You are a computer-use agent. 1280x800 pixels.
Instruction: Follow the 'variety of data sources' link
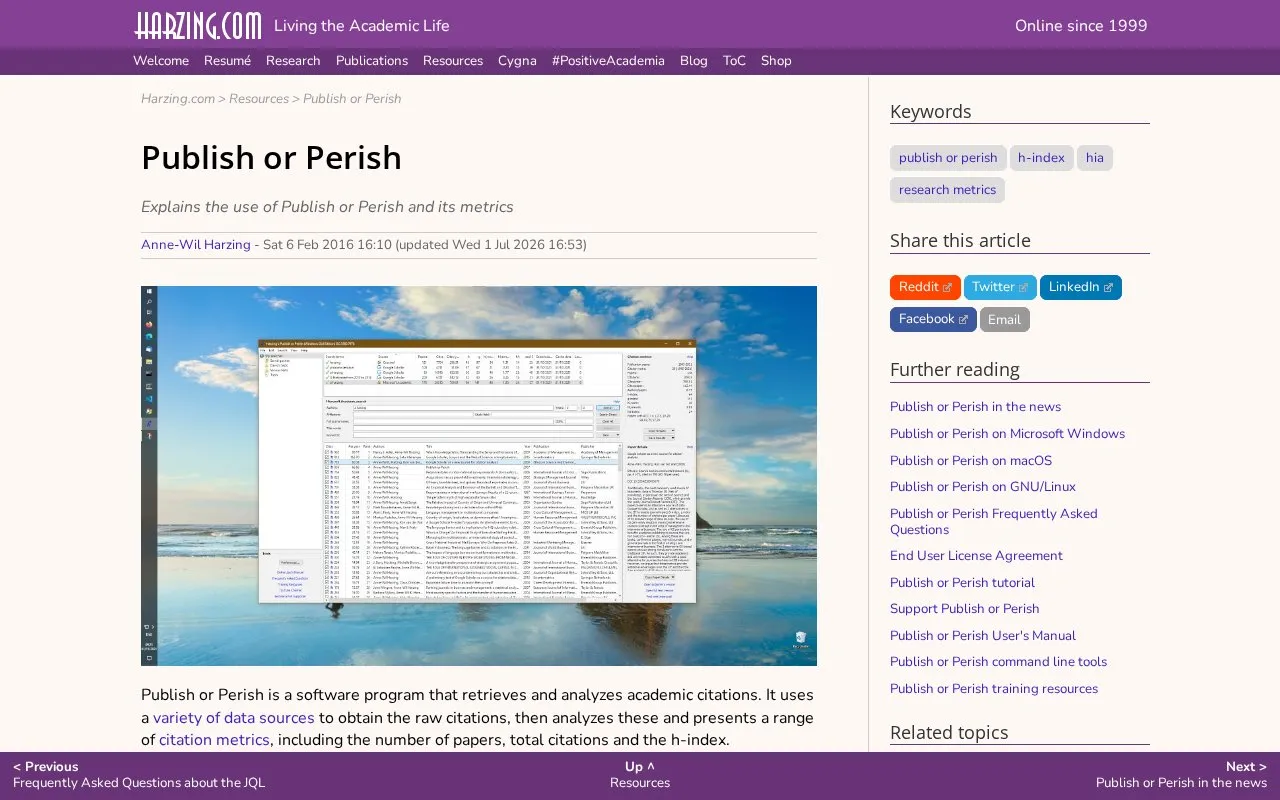point(234,718)
